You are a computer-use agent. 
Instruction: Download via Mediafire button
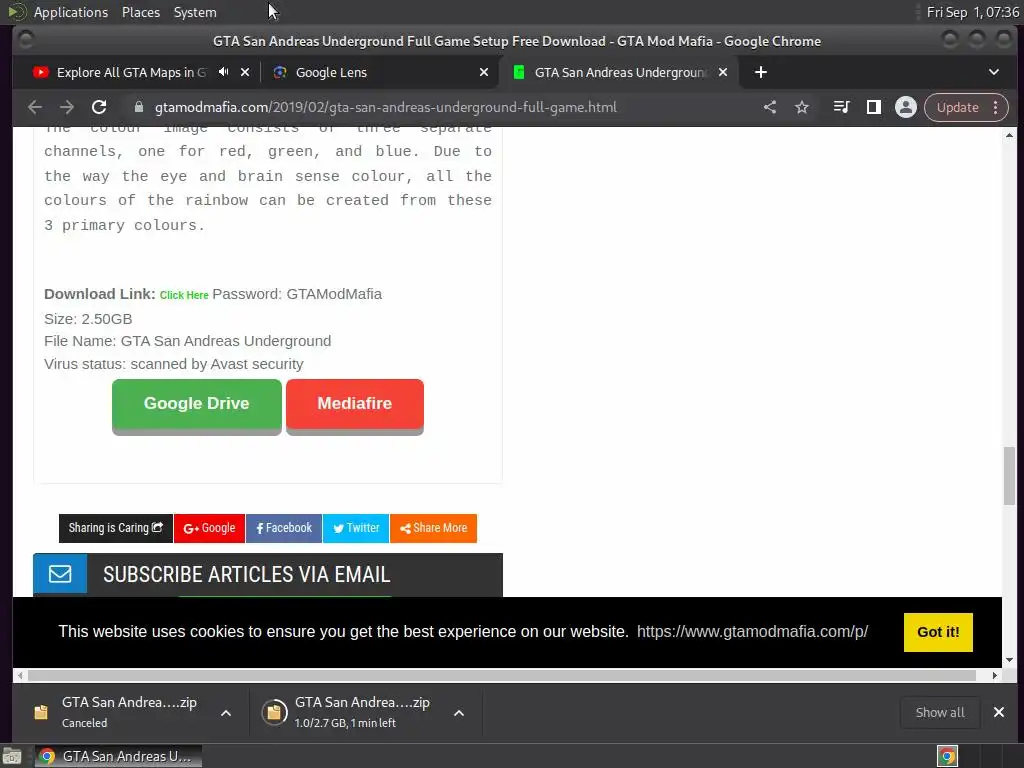355,405
